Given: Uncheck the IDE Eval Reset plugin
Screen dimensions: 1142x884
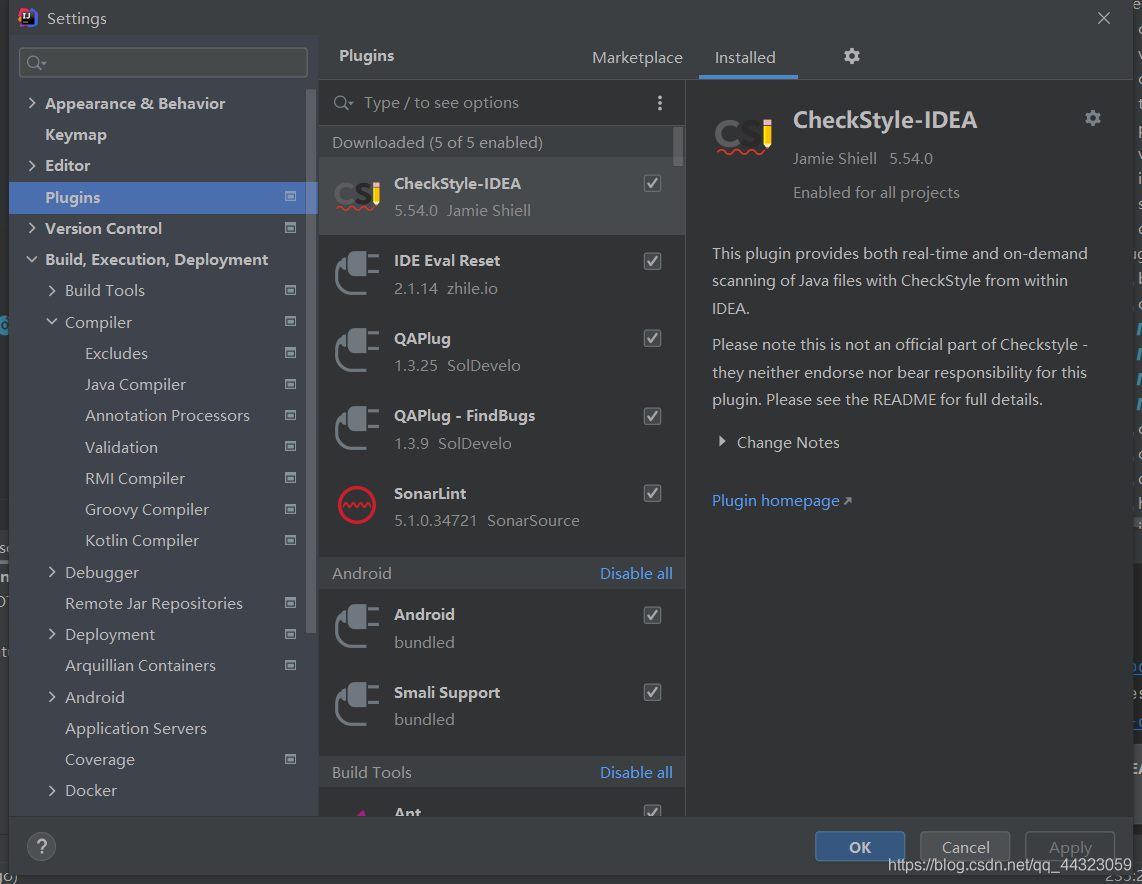Looking at the screenshot, I should click(x=653, y=261).
